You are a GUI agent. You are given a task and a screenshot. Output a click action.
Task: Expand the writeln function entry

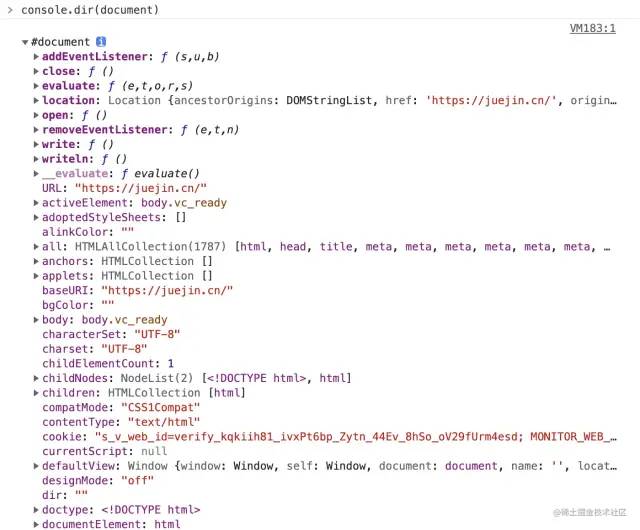(x=36, y=159)
